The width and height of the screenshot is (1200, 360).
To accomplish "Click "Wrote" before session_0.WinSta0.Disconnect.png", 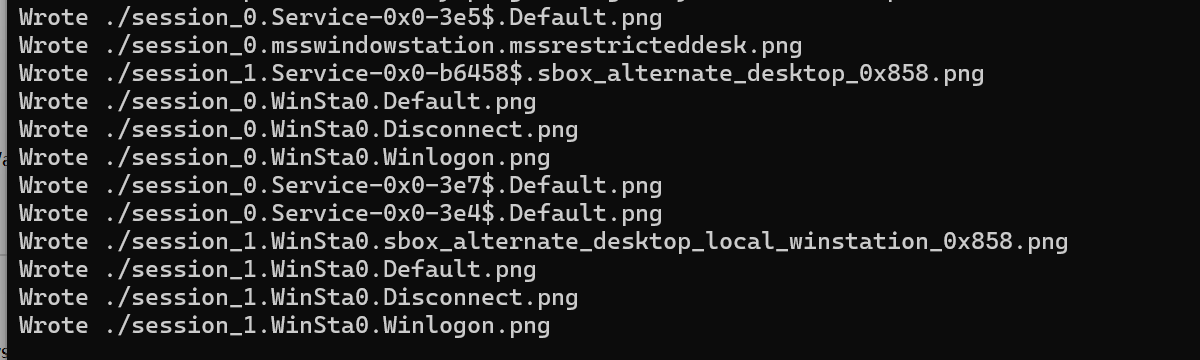I will [53, 129].
